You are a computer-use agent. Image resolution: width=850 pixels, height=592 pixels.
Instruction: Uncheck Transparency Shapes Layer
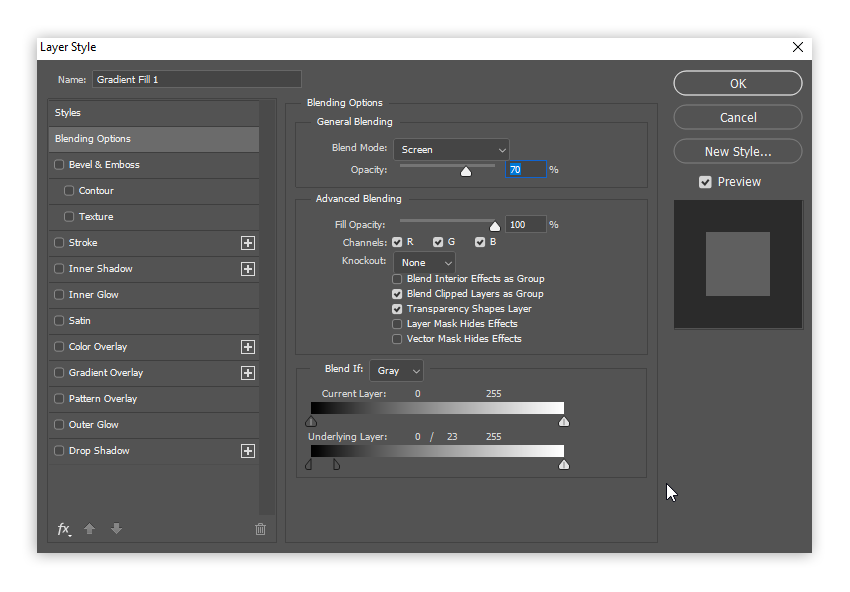coord(397,309)
